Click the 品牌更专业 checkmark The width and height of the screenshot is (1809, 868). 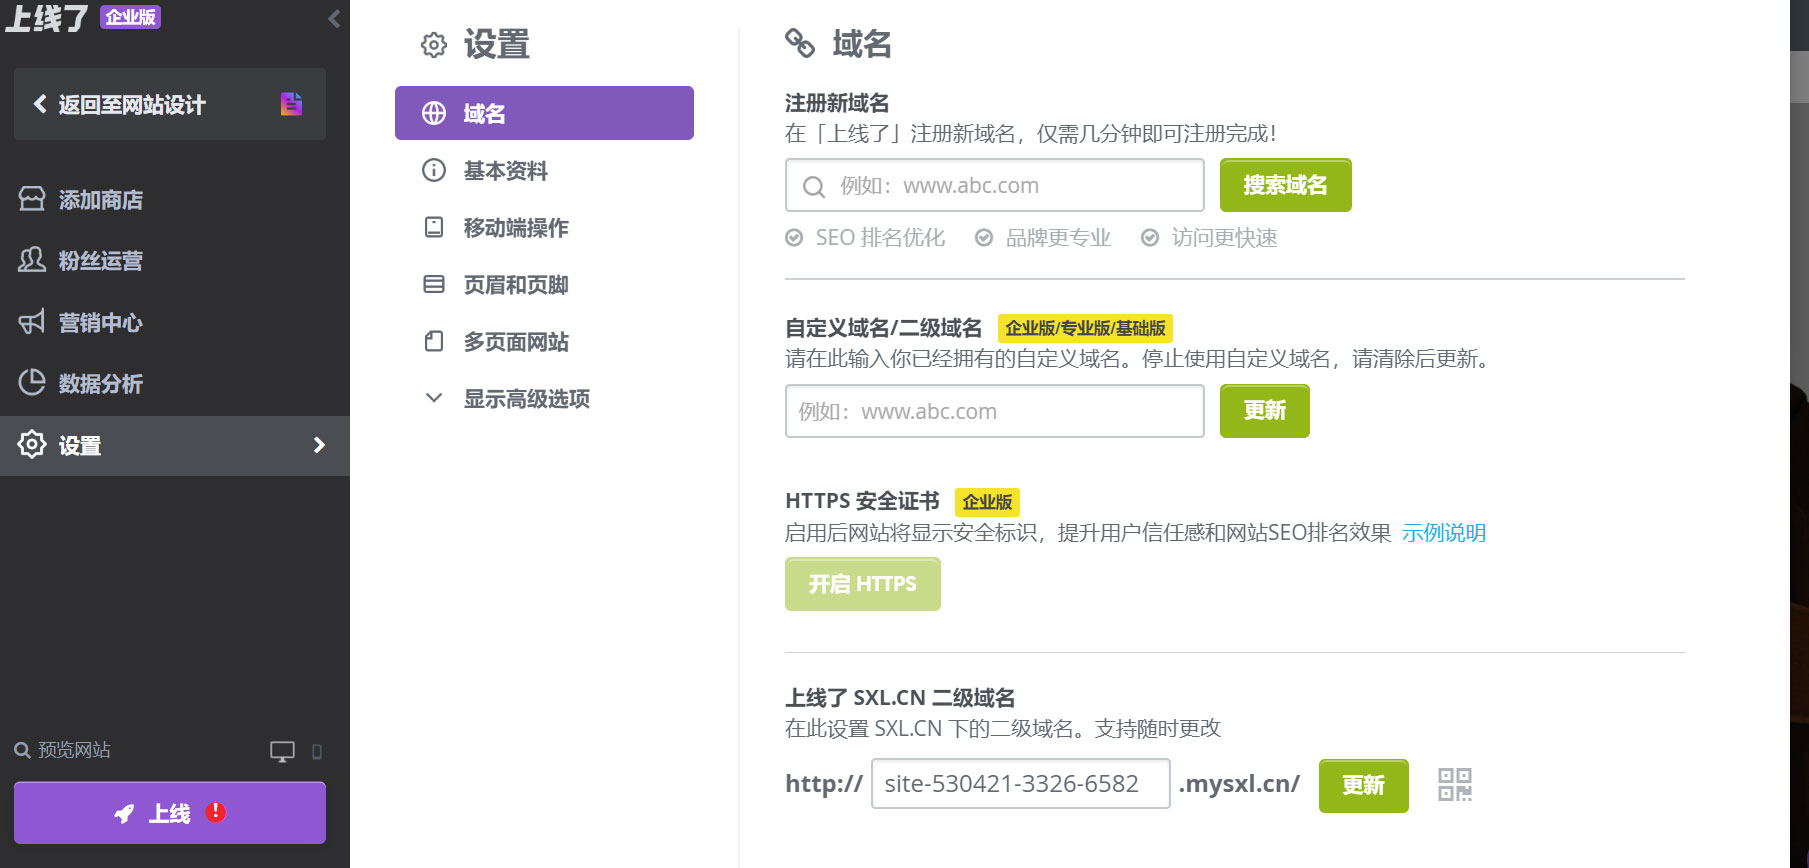[x=984, y=238]
